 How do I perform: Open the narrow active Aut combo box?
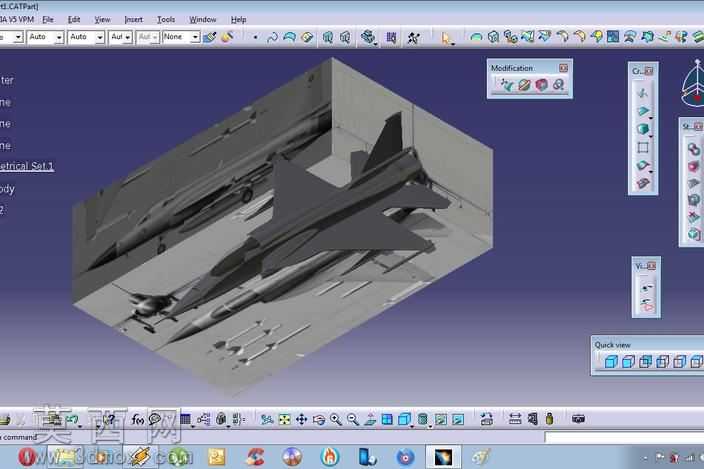pos(120,37)
